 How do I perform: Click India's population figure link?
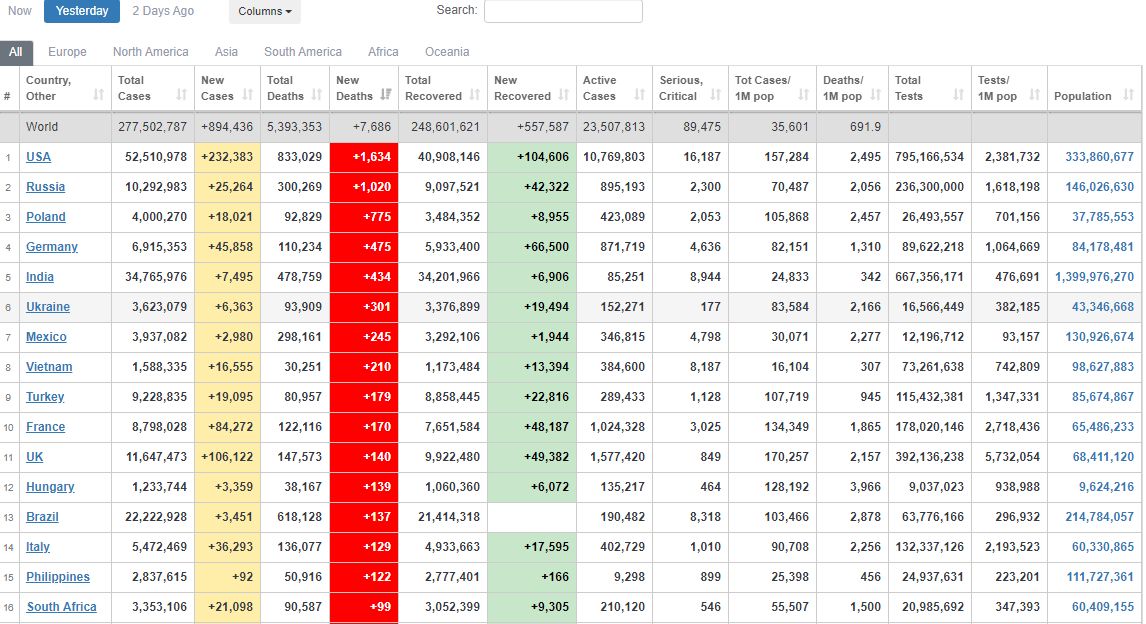(x=1086, y=277)
